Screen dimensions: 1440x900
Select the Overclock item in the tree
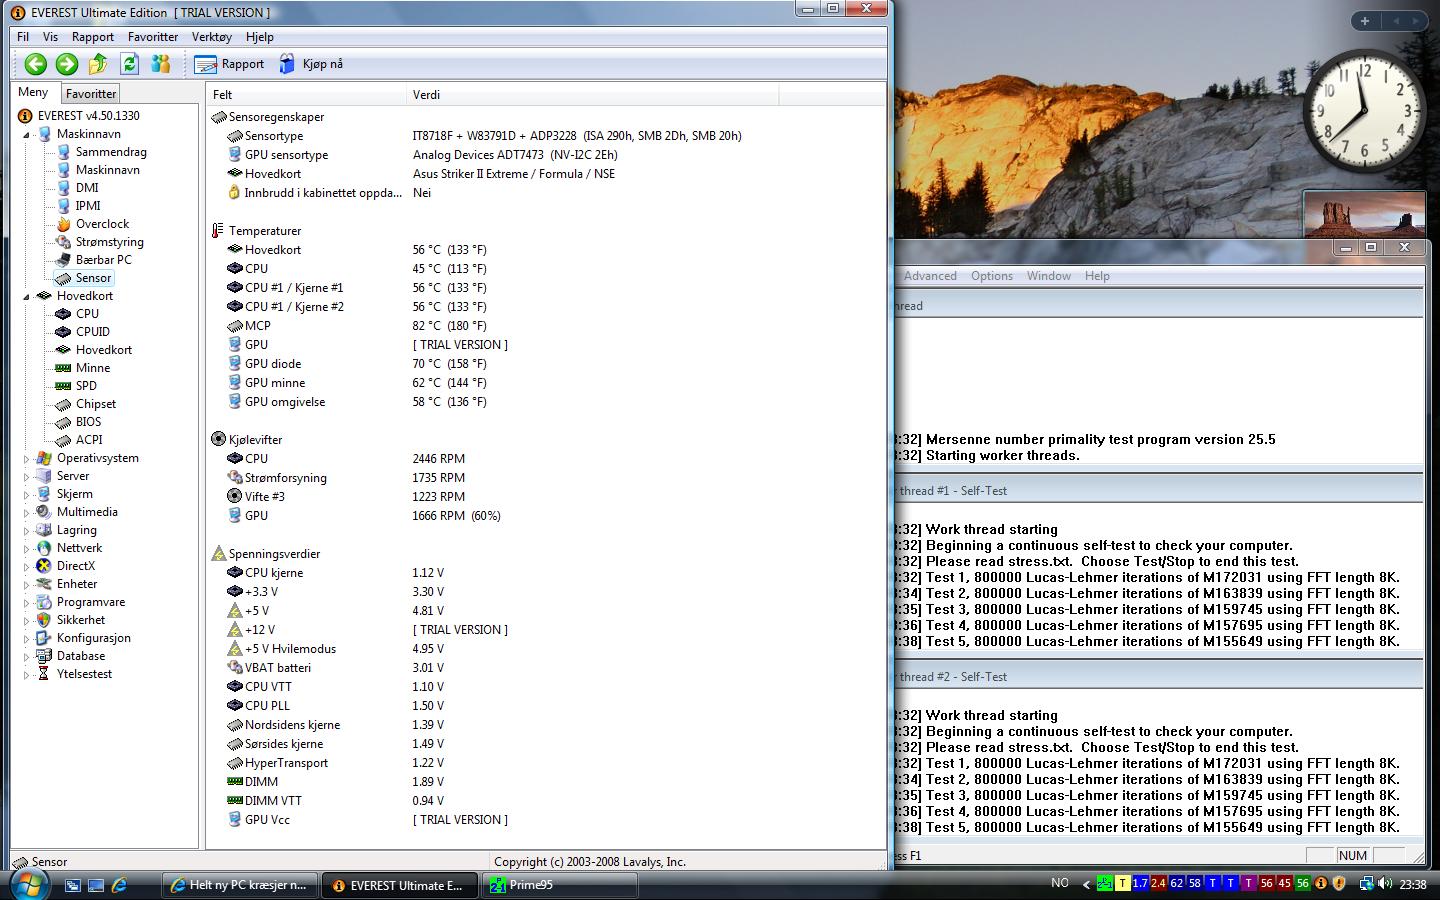(x=102, y=224)
